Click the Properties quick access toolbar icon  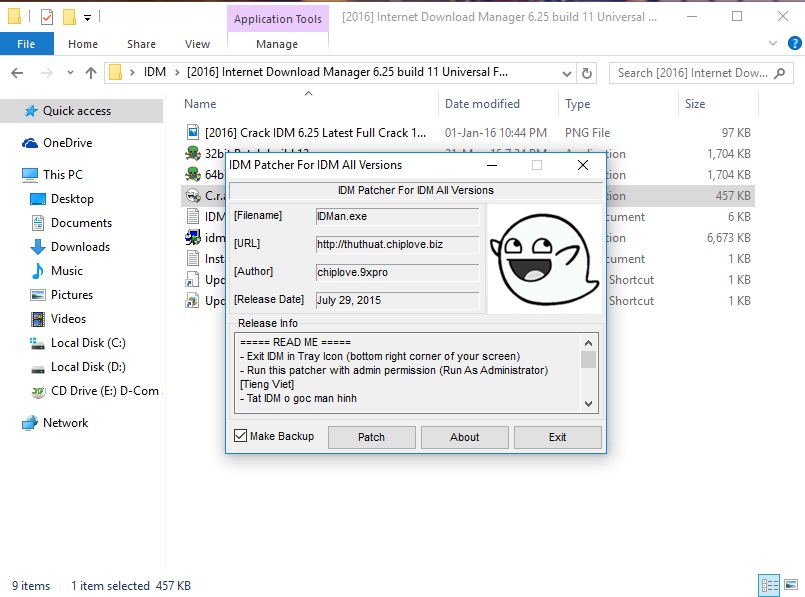pyautogui.click(x=47, y=17)
